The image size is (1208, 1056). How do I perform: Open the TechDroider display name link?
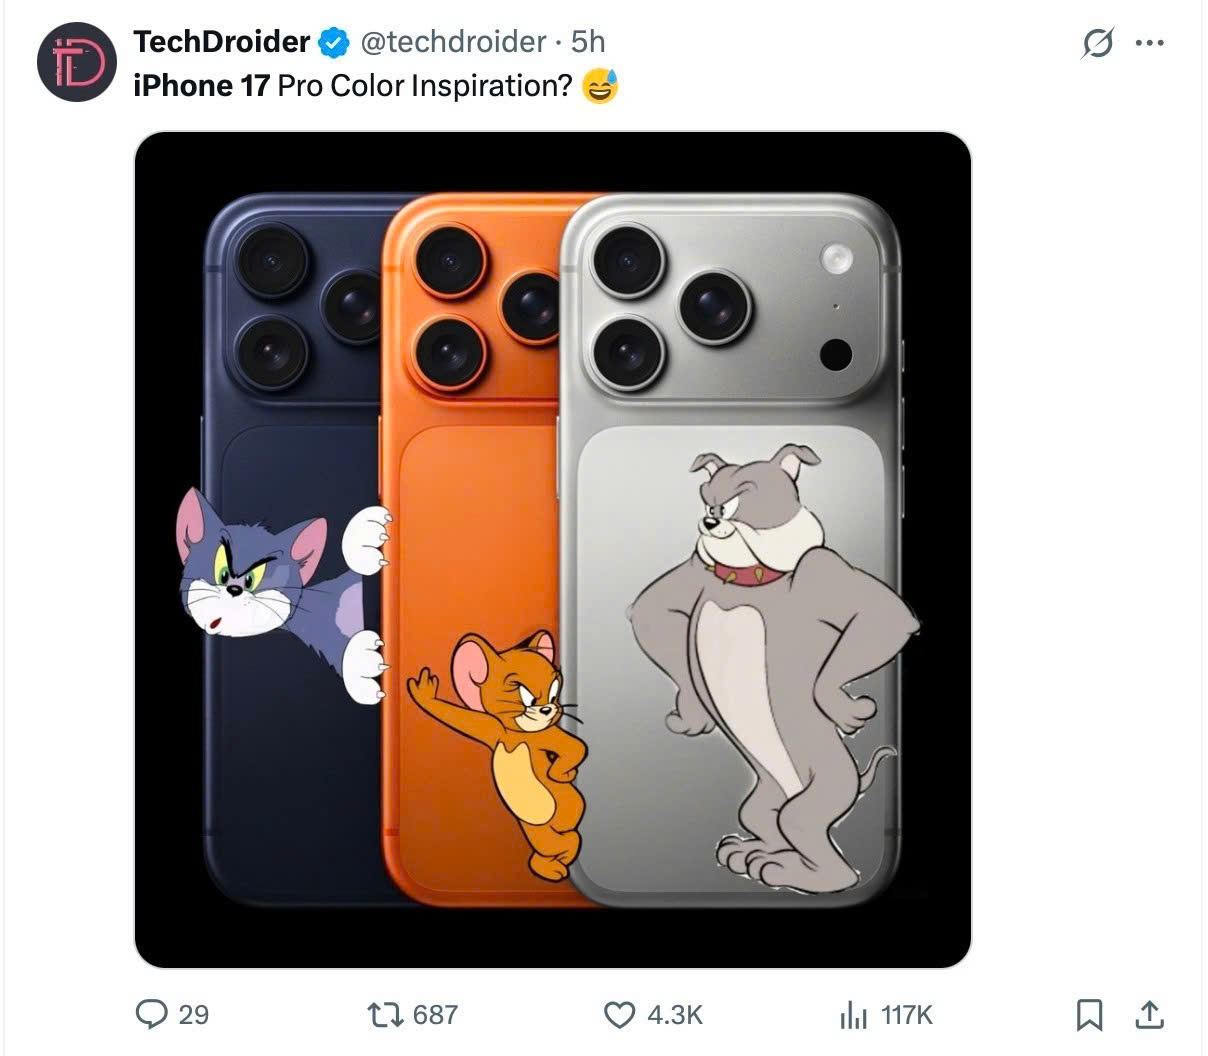tap(221, 42)
